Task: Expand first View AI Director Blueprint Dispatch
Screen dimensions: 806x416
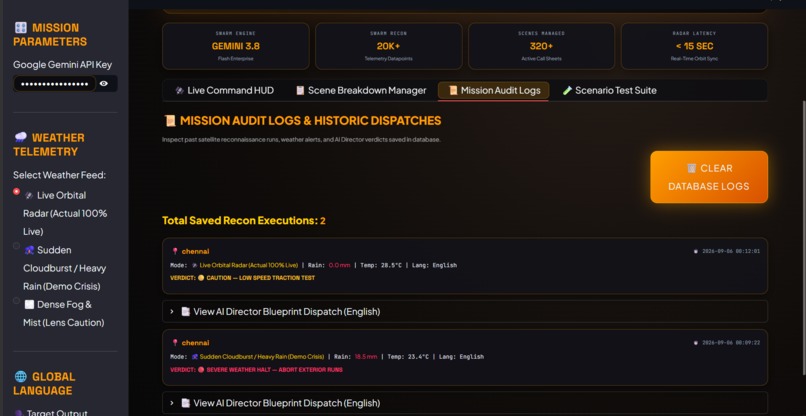Action: [465, 312]
